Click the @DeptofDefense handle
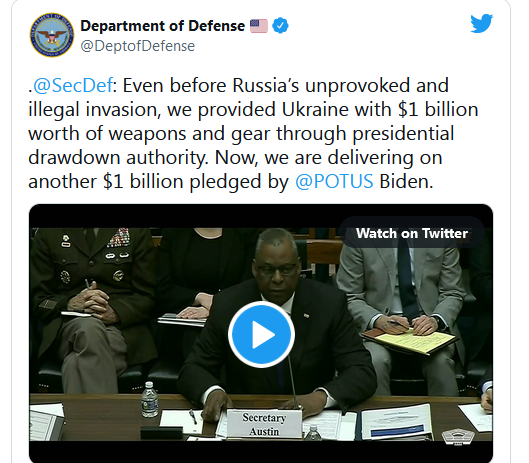Image resolution: width=529 pixels, height=463 pixels. point(138,46)
